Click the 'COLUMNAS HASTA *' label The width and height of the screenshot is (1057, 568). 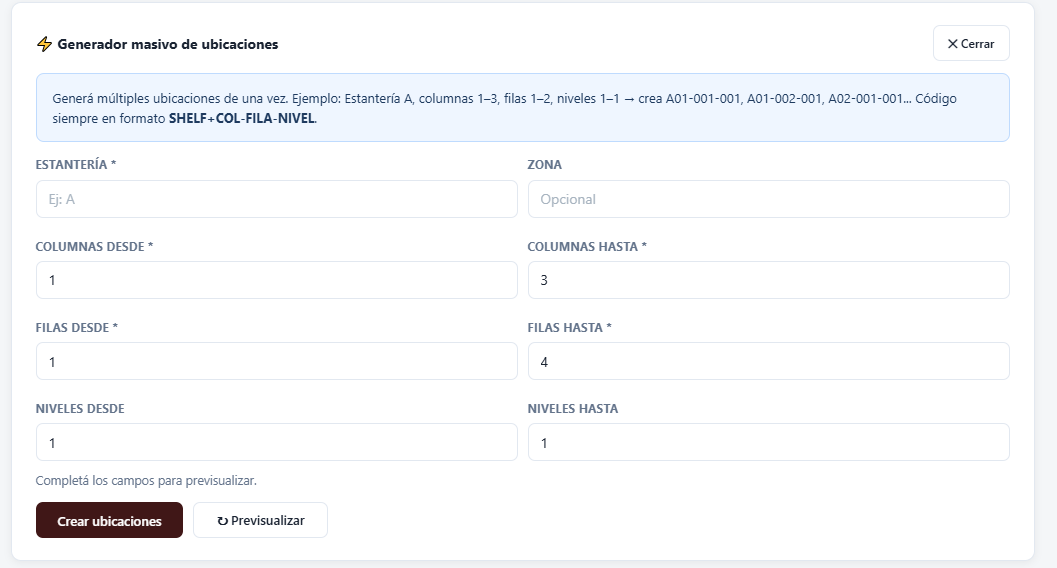tap(586, 247)
